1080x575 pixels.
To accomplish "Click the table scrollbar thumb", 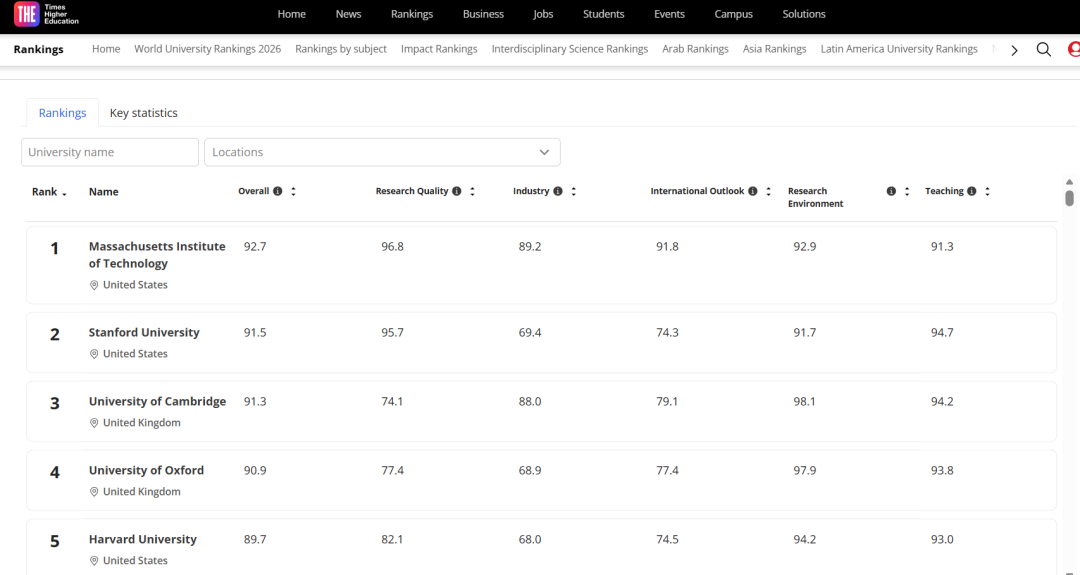I will coord(1070,198).
